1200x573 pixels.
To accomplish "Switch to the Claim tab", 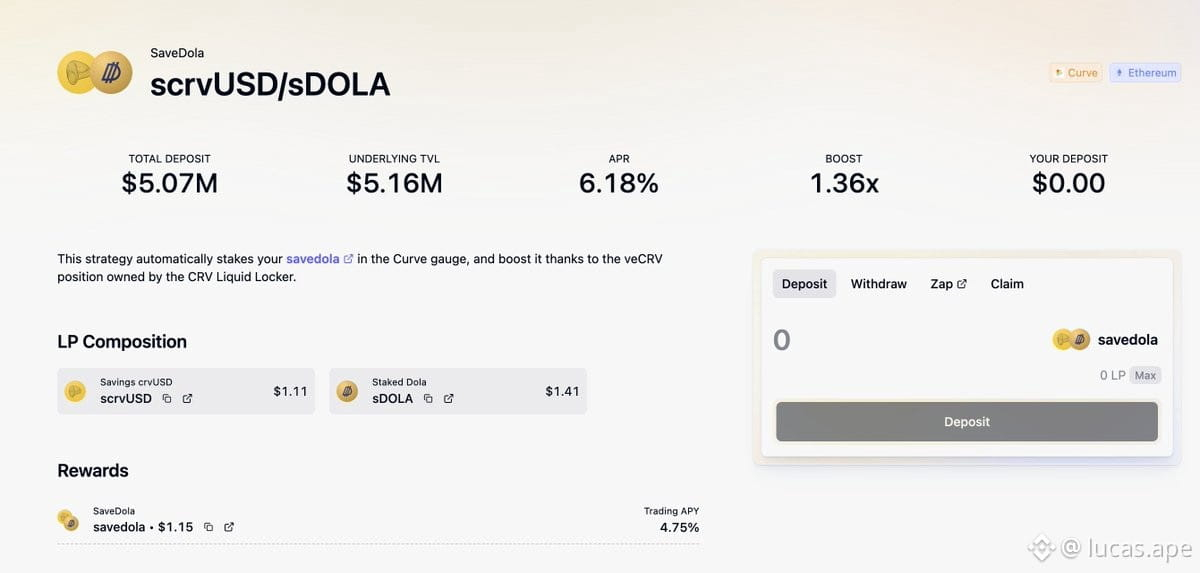I will 1007,284.
